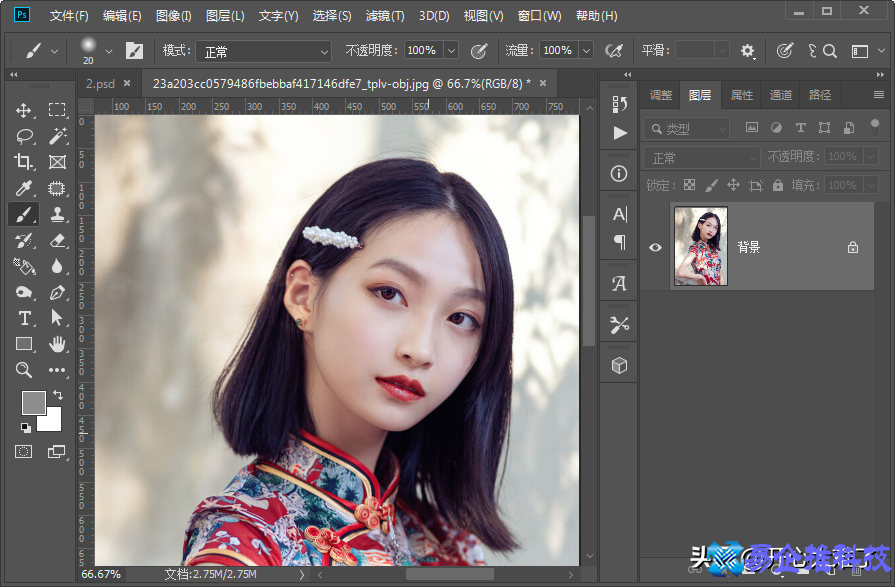Toggle the airbrush build-up option

click(x=614, y=50)
